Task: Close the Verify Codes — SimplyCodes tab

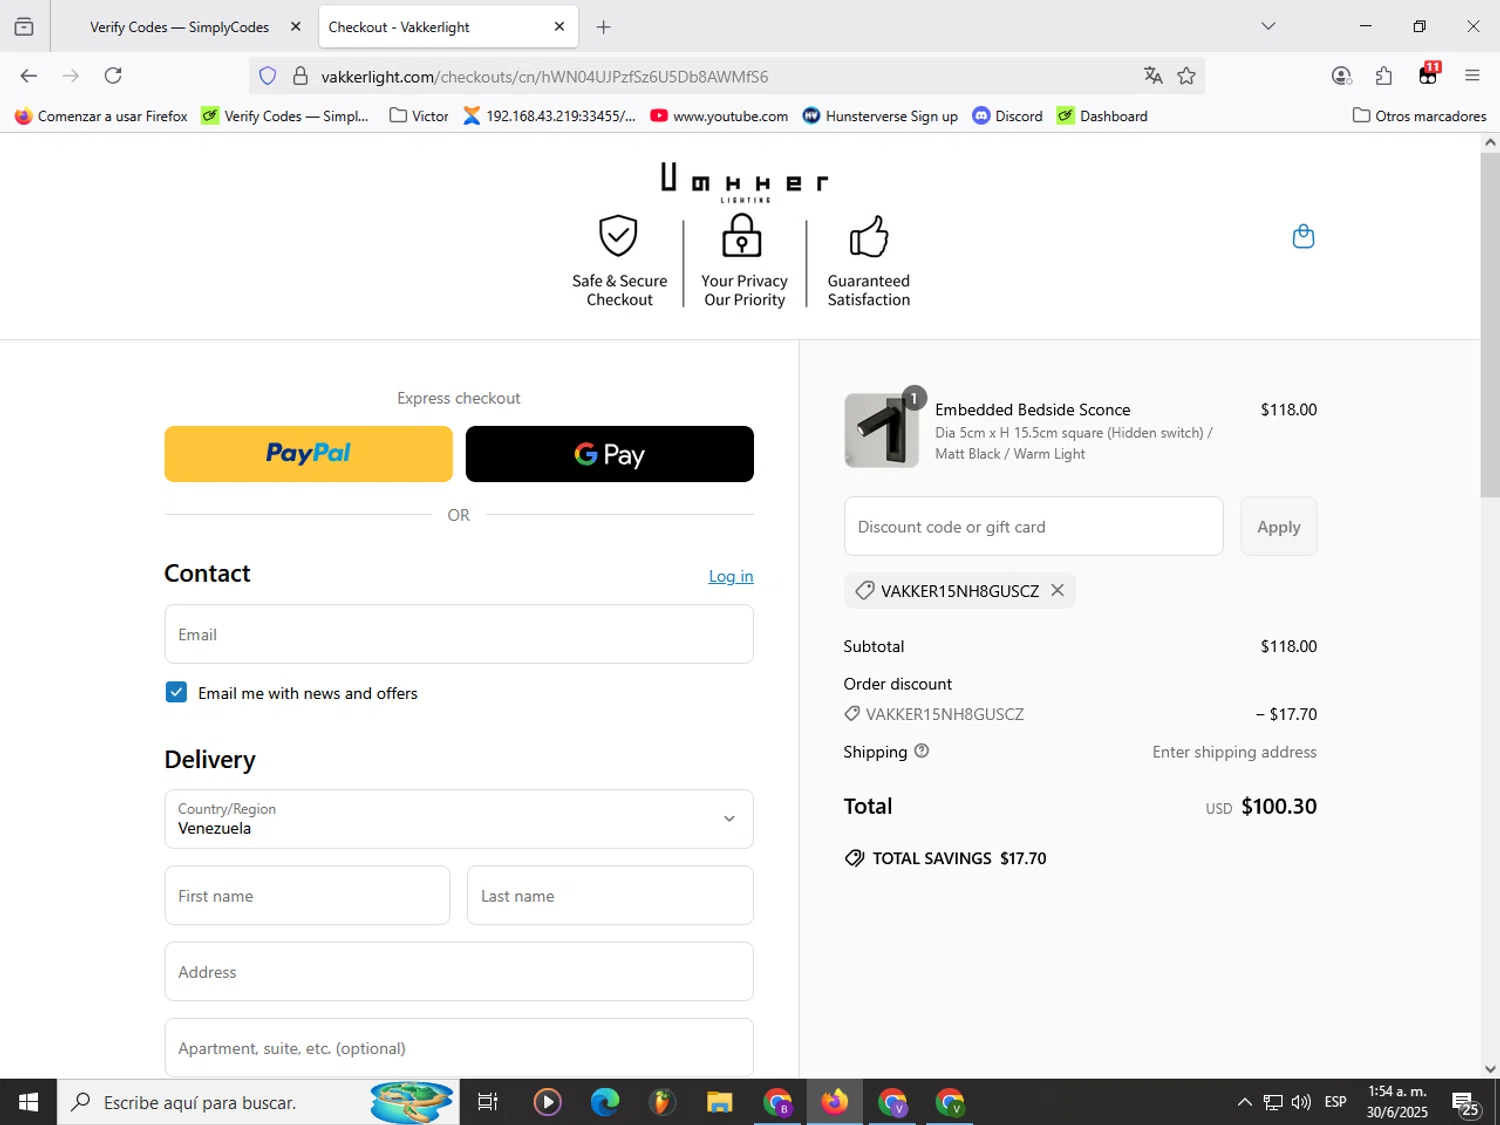Action: pyautogui.click(x=295, y=27)
